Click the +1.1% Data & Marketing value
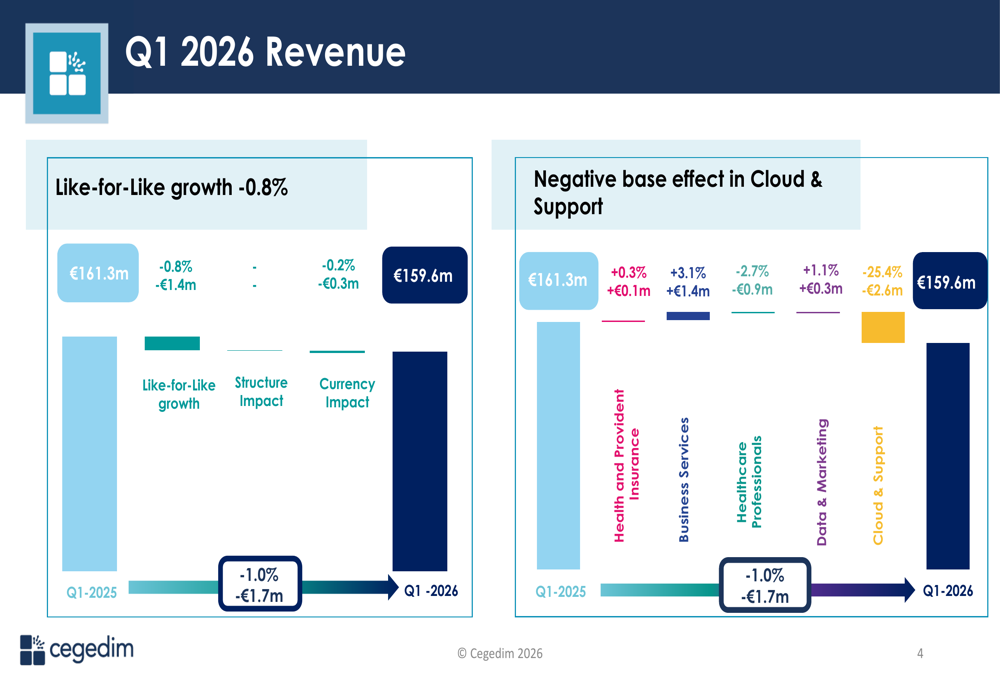The image size is (1000, 685). pos(820,270)
